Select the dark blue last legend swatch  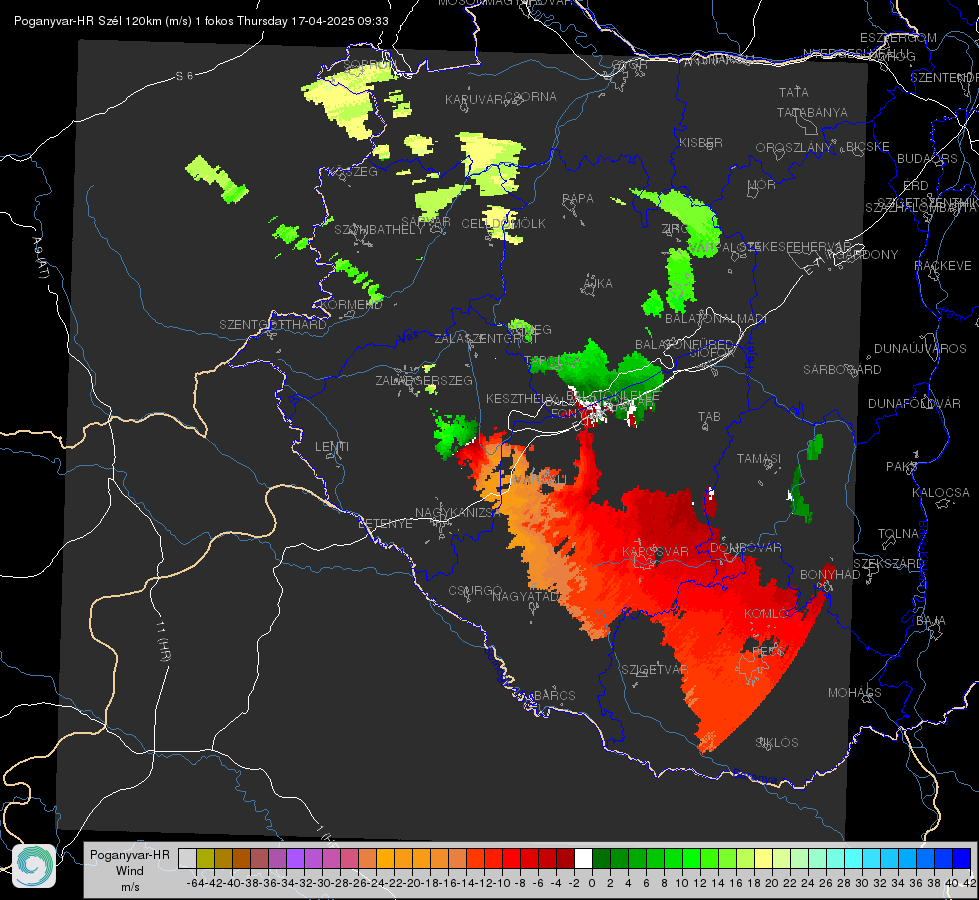click(962, 859)
